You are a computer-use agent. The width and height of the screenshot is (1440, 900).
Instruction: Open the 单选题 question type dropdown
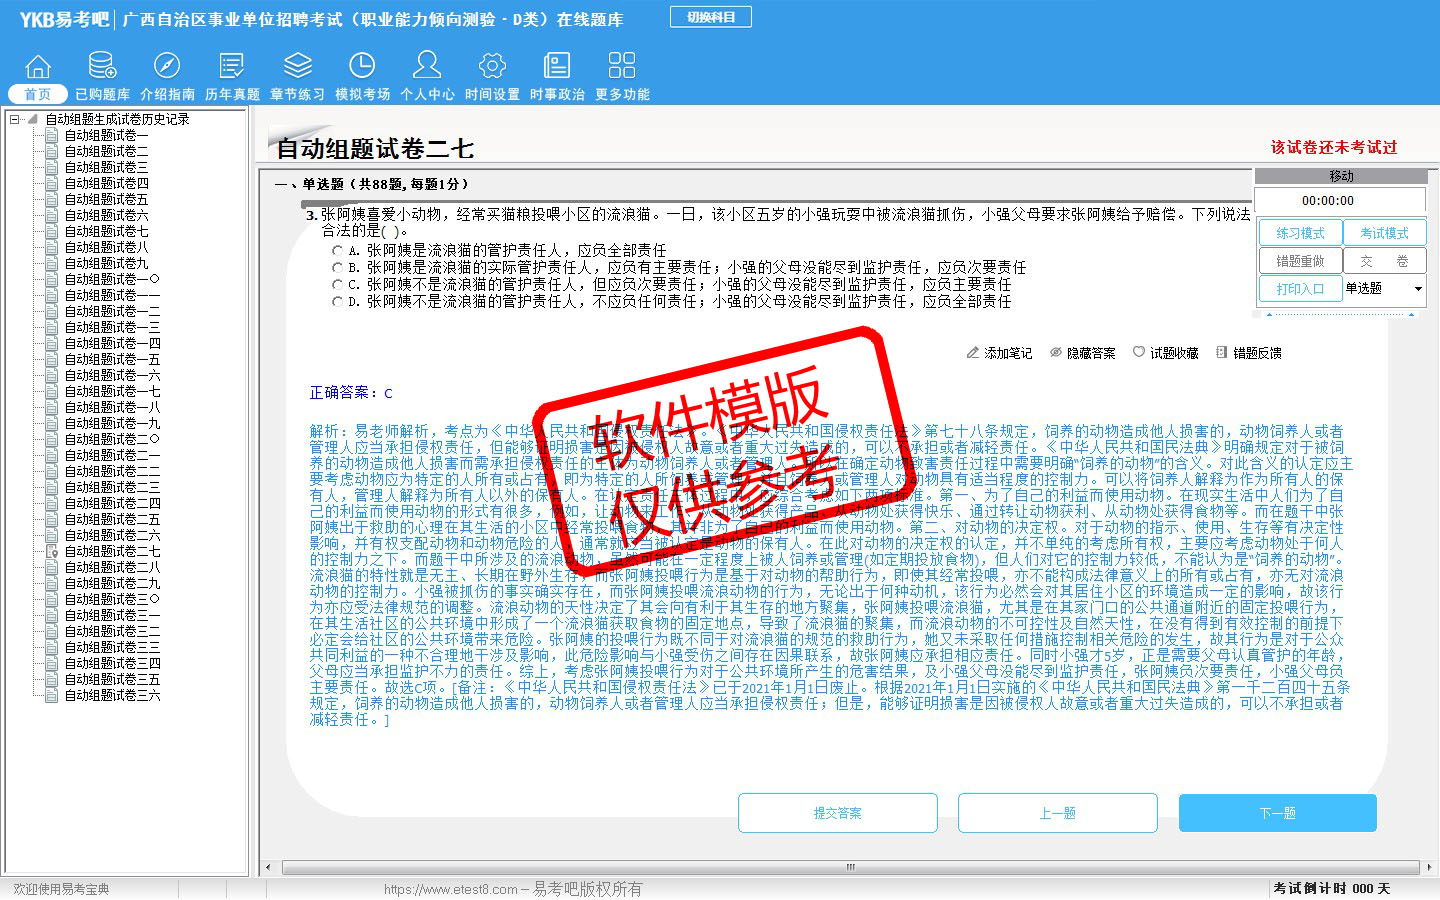point(1417,289)
